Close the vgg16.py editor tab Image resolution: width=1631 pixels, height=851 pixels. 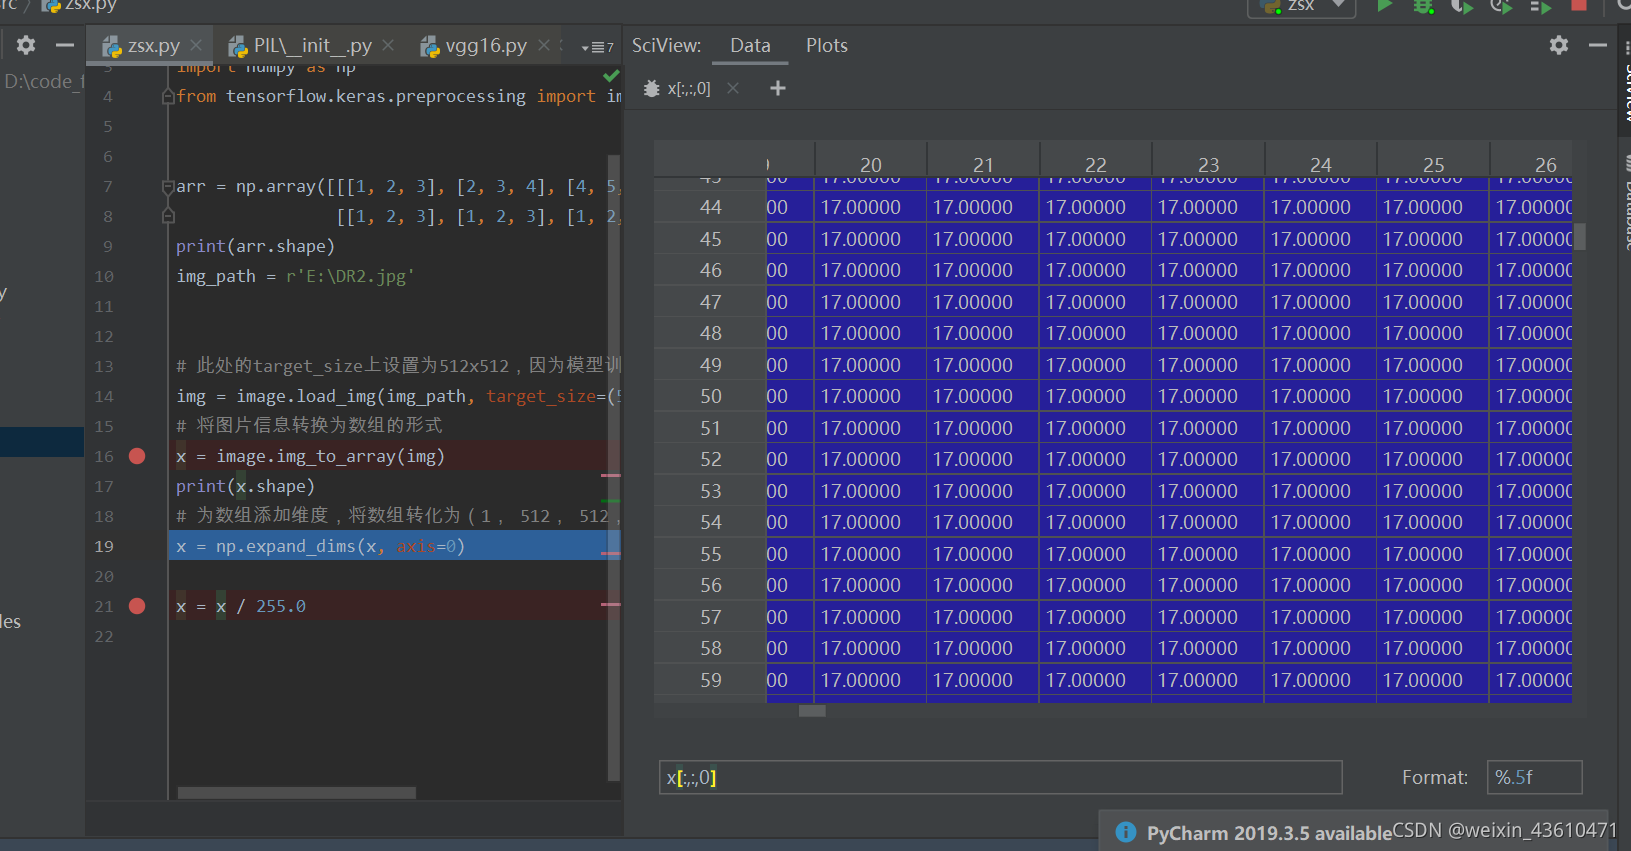pyautogui.click(x=544, y=45)
